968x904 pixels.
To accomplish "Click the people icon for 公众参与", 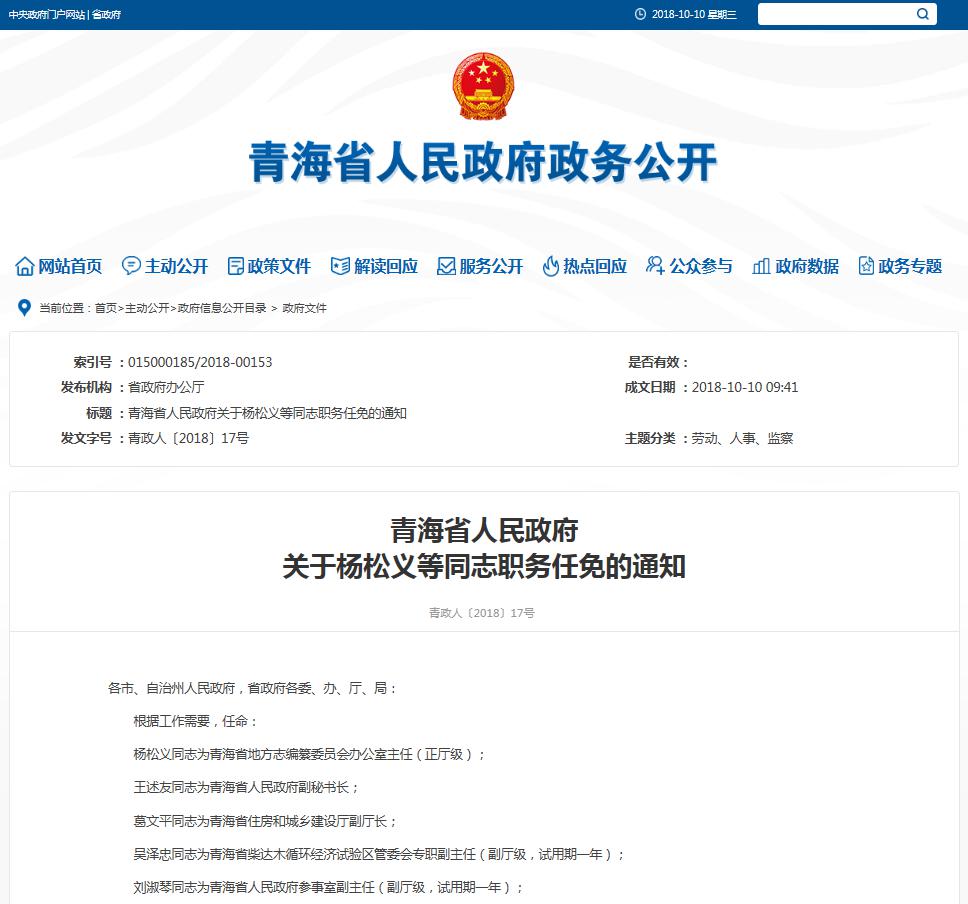I will (656, 266).
